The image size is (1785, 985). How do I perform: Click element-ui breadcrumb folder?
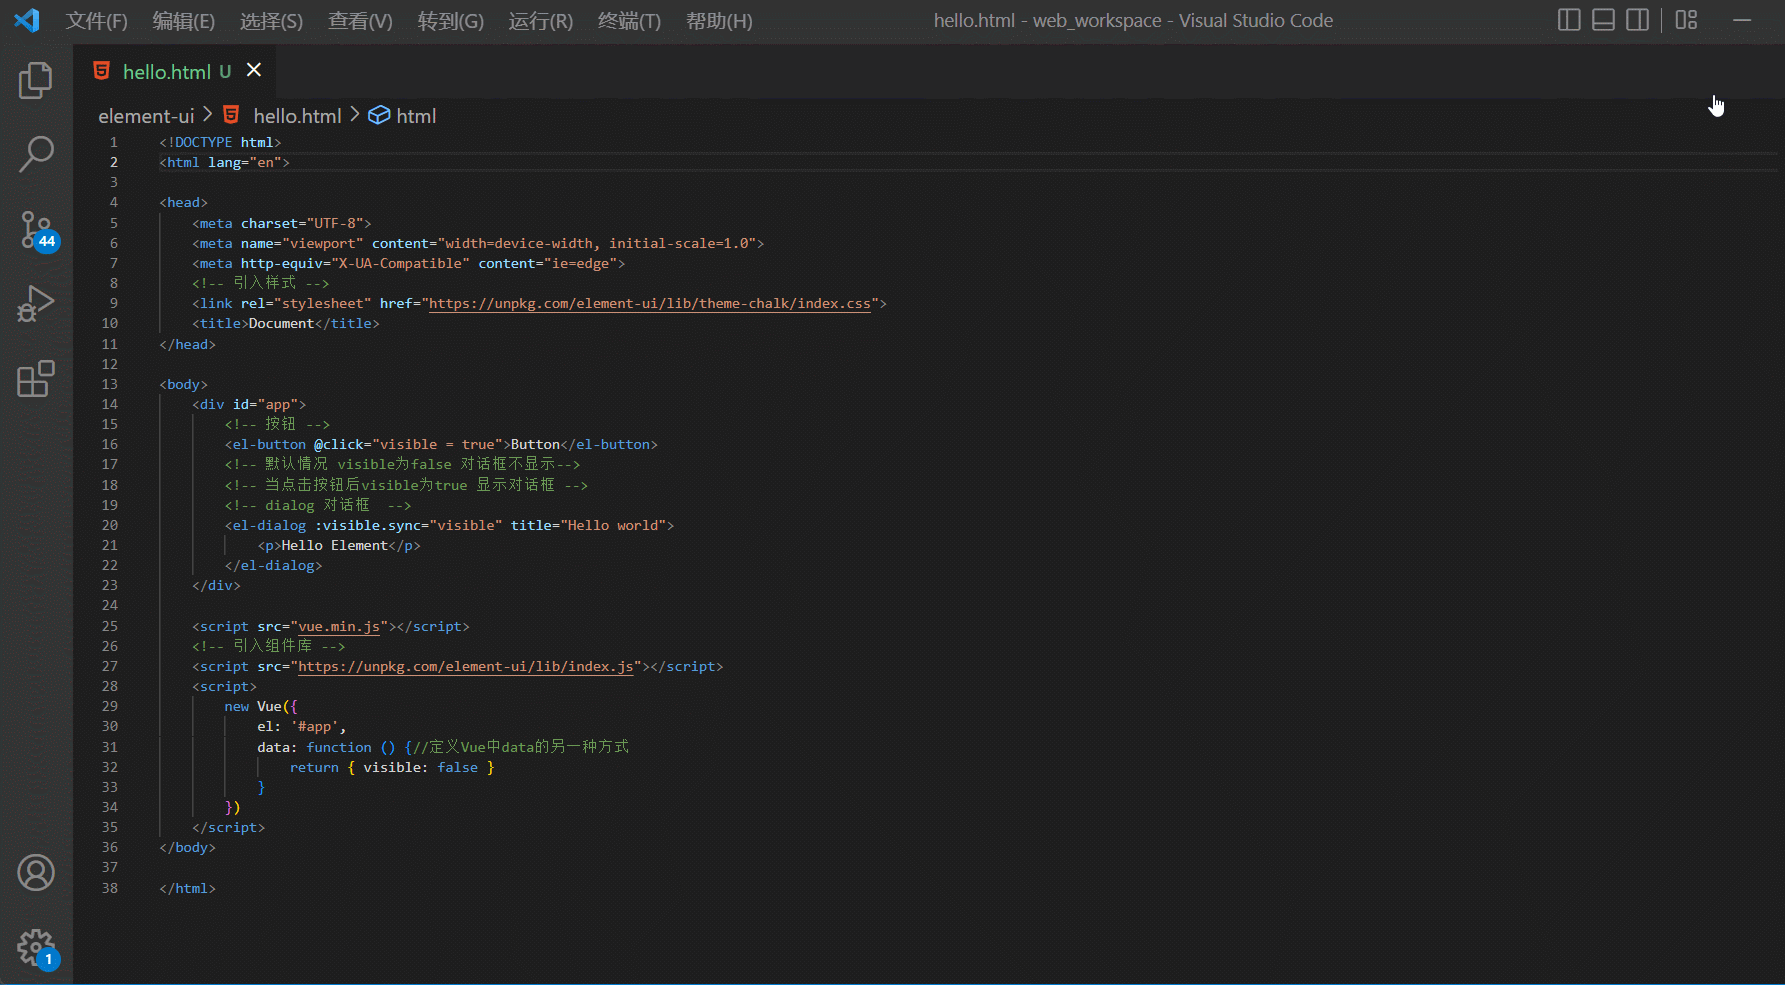point(146,116)
